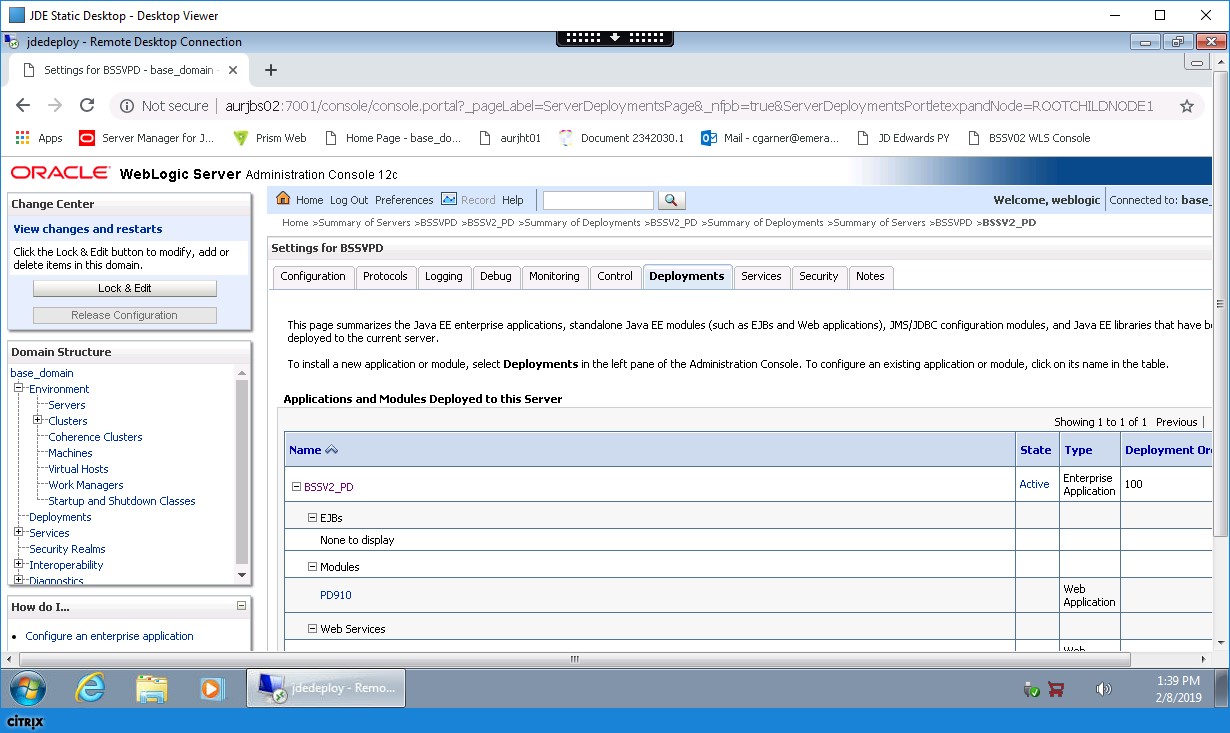Open the PD910 module link
The height and width of the screenshot is (733, 1230).
coord(336,595)
